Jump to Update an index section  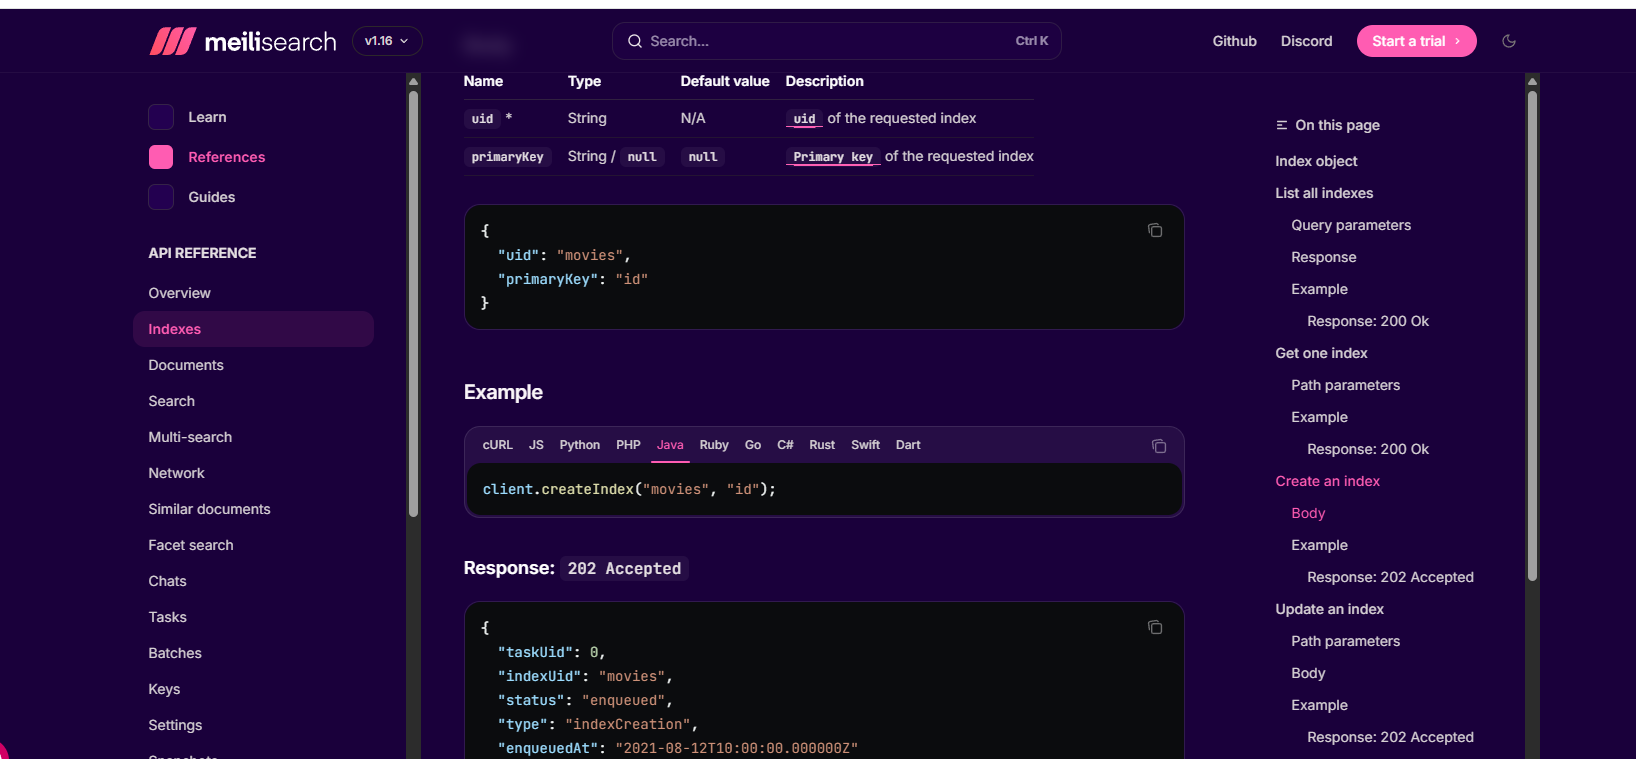tap(1329, 609)
